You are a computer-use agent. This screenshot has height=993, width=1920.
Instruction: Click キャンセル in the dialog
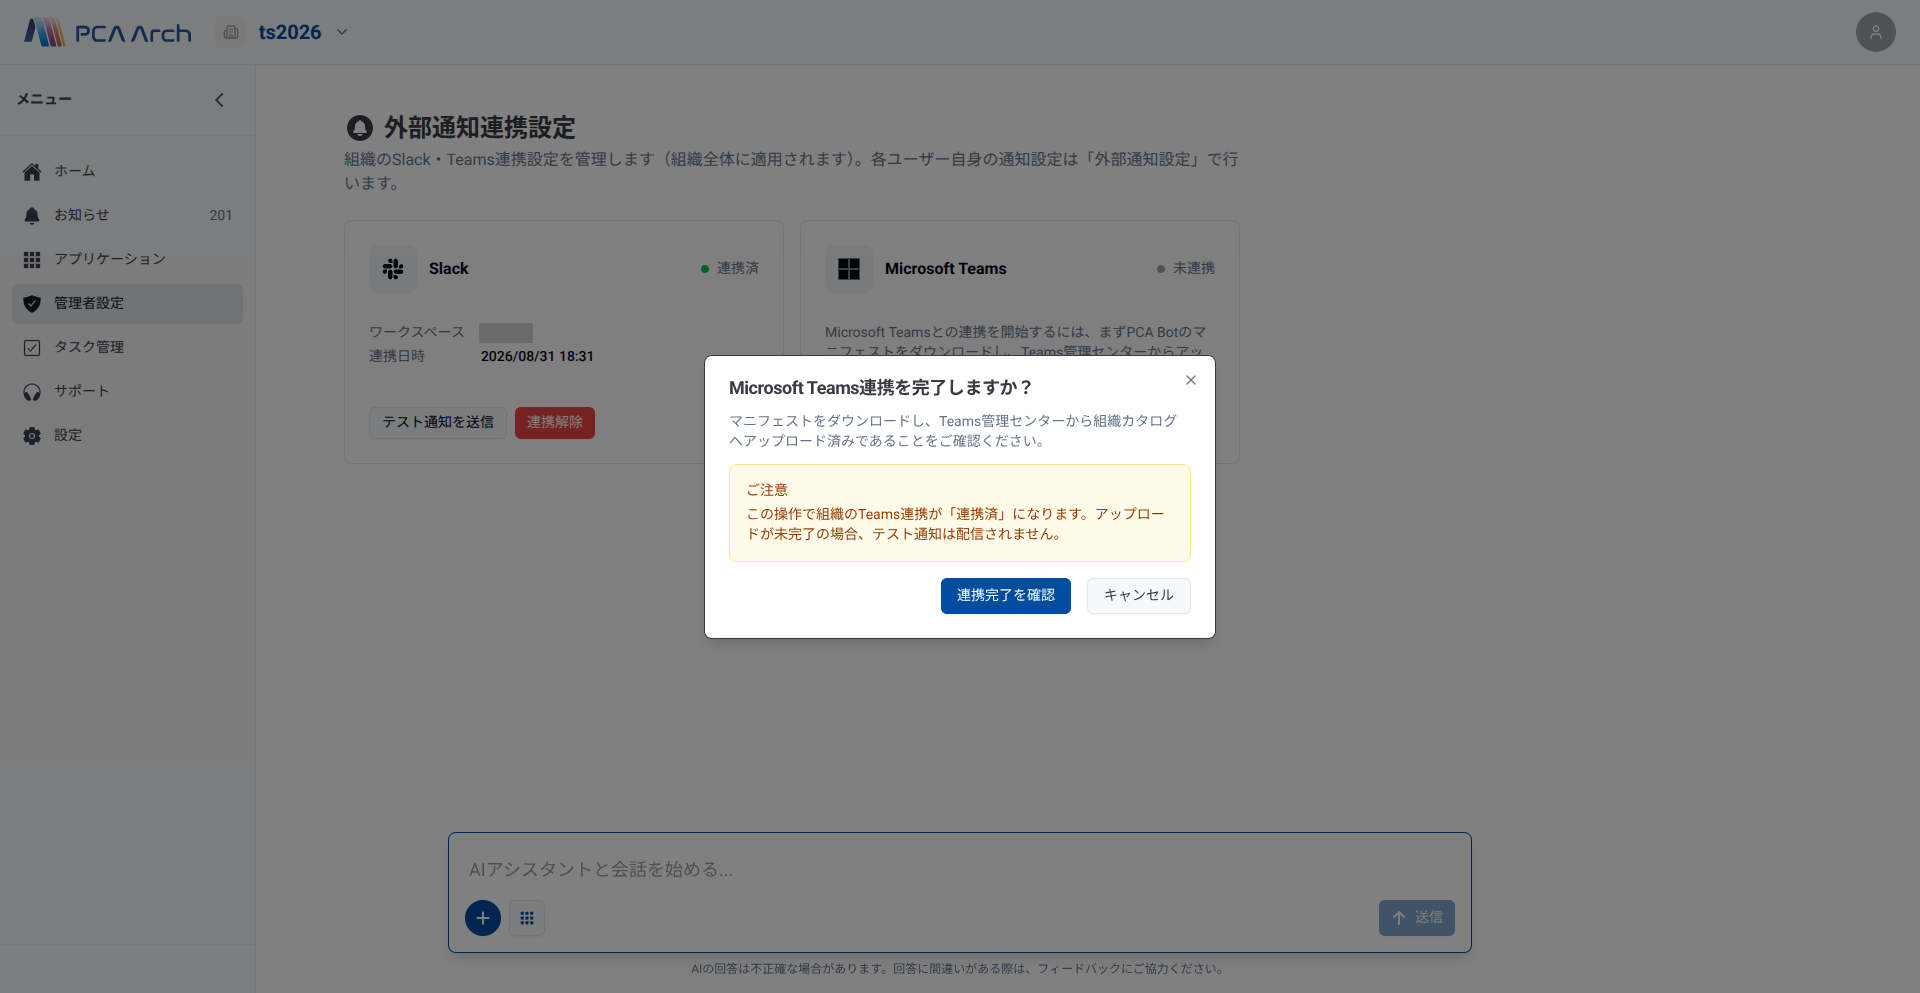1139,596
